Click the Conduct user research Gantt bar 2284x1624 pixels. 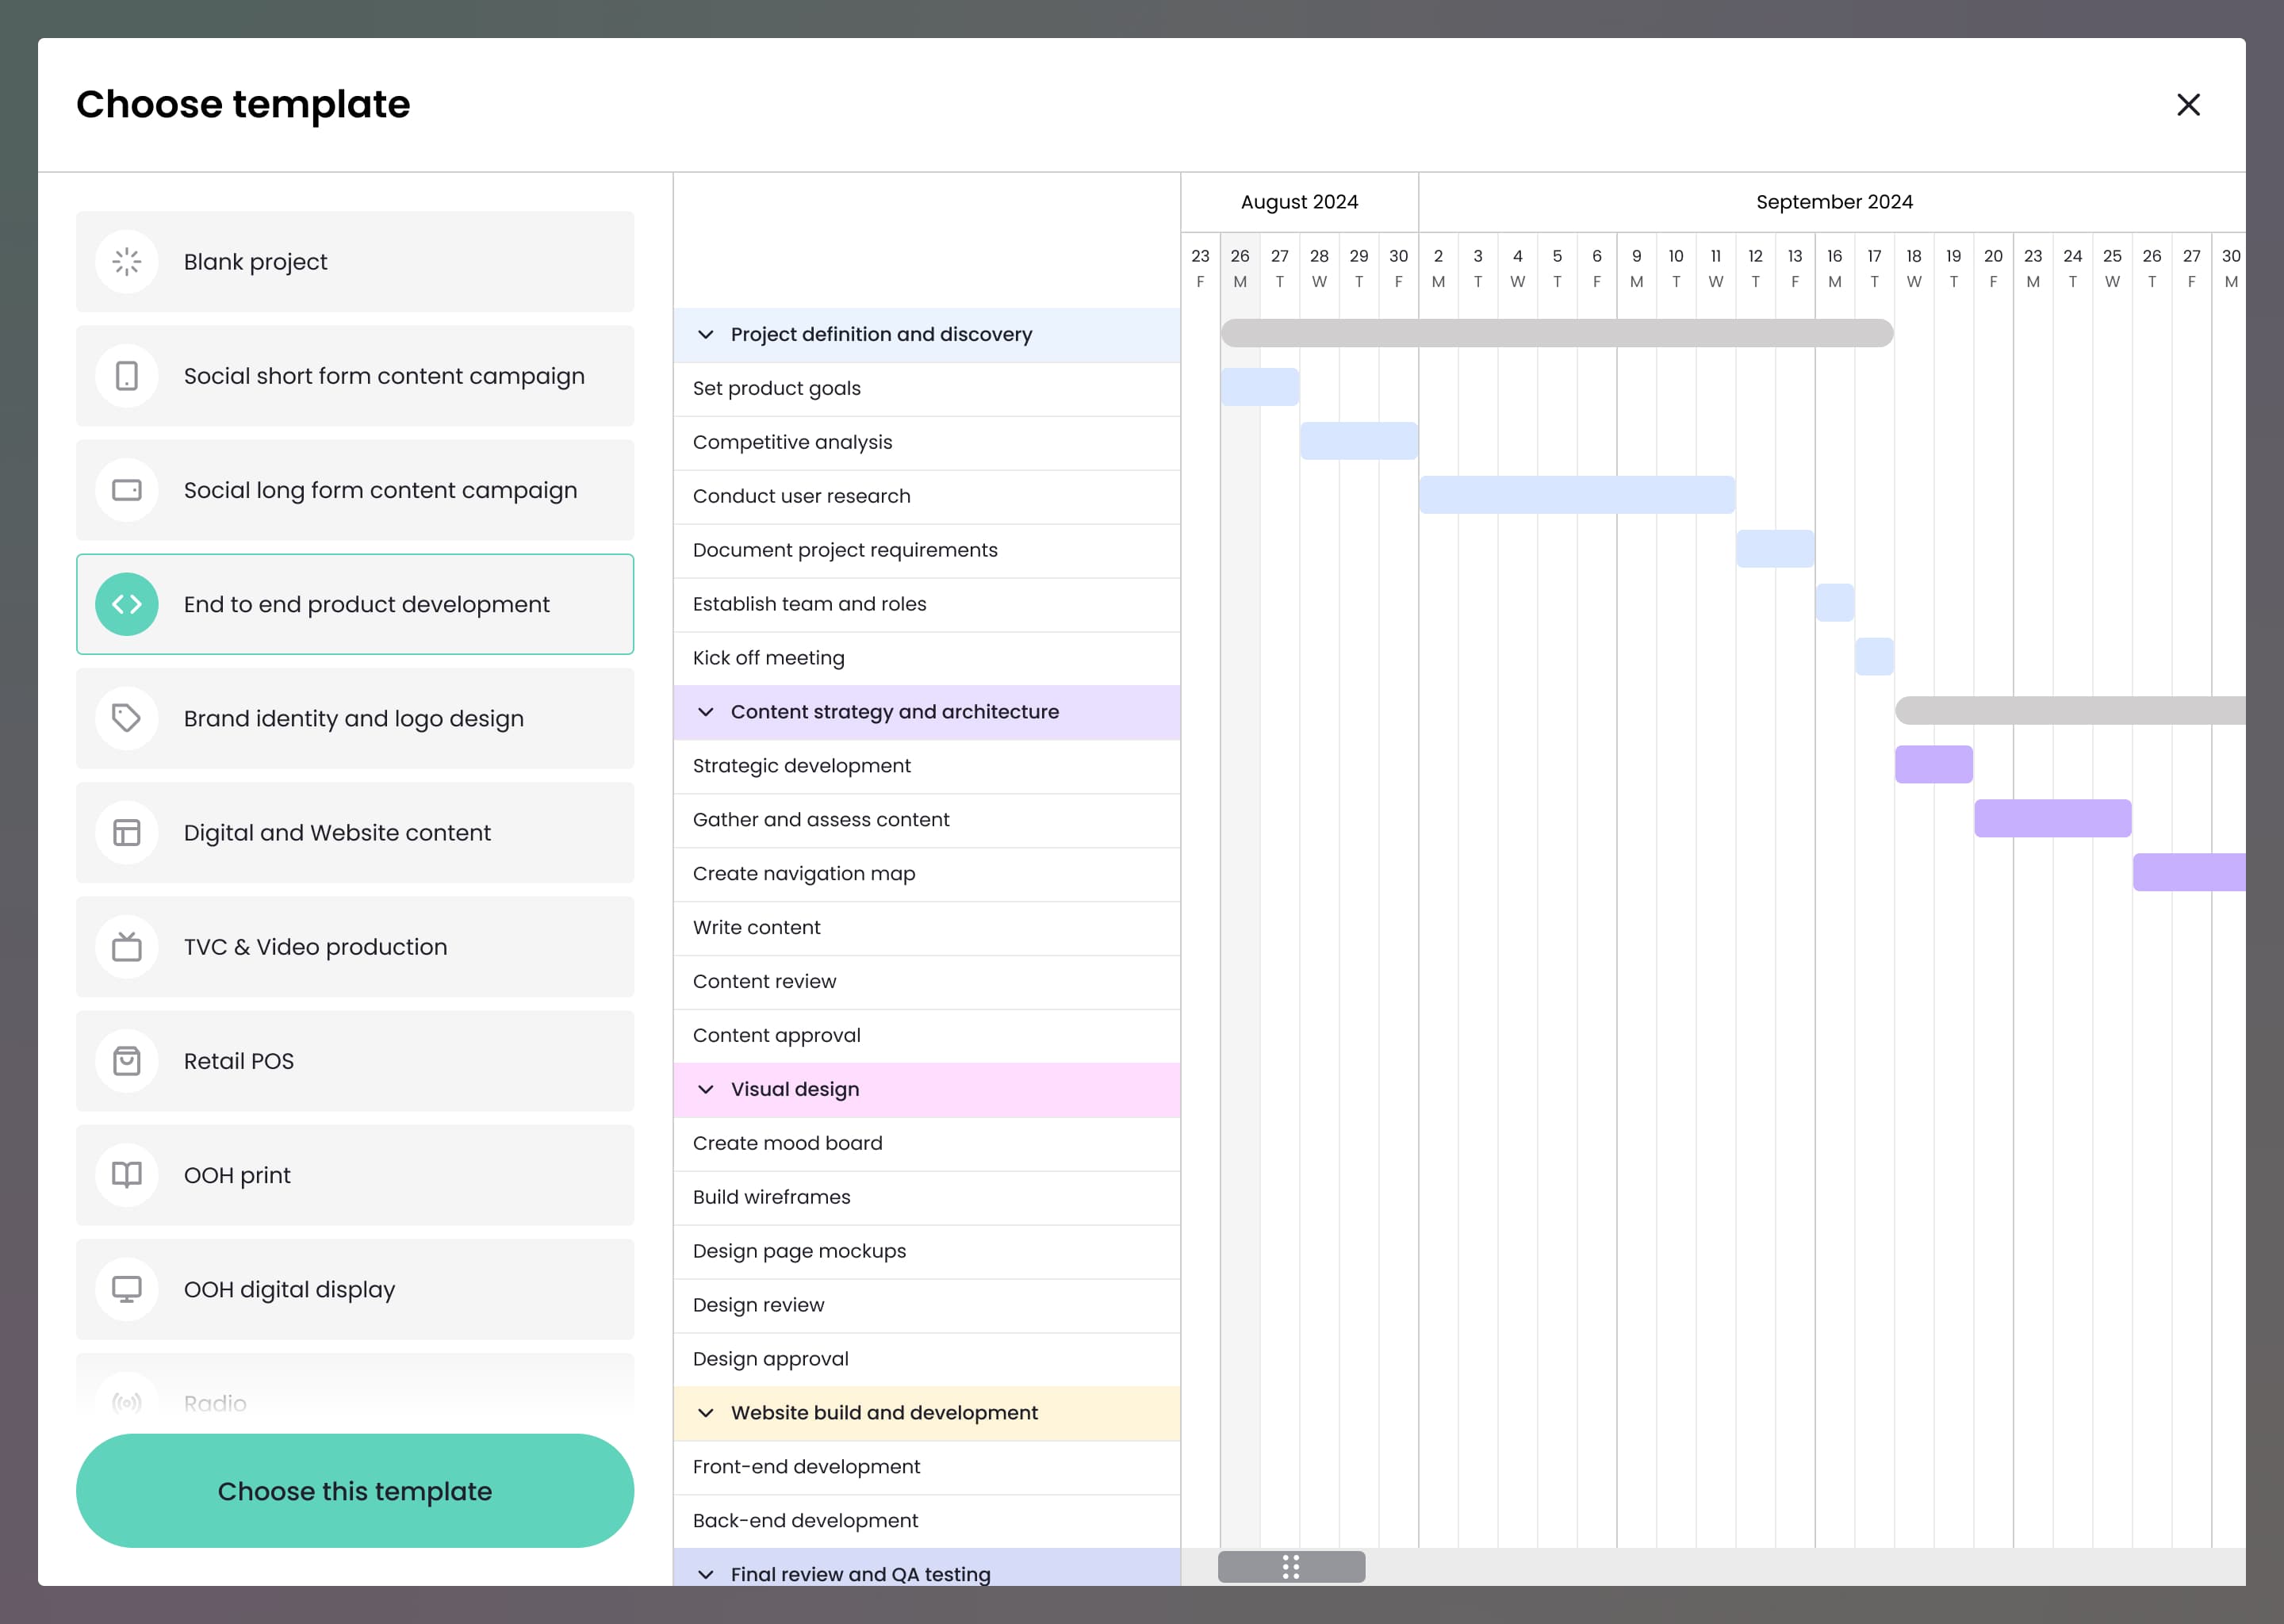click(x=1577, y=495)
